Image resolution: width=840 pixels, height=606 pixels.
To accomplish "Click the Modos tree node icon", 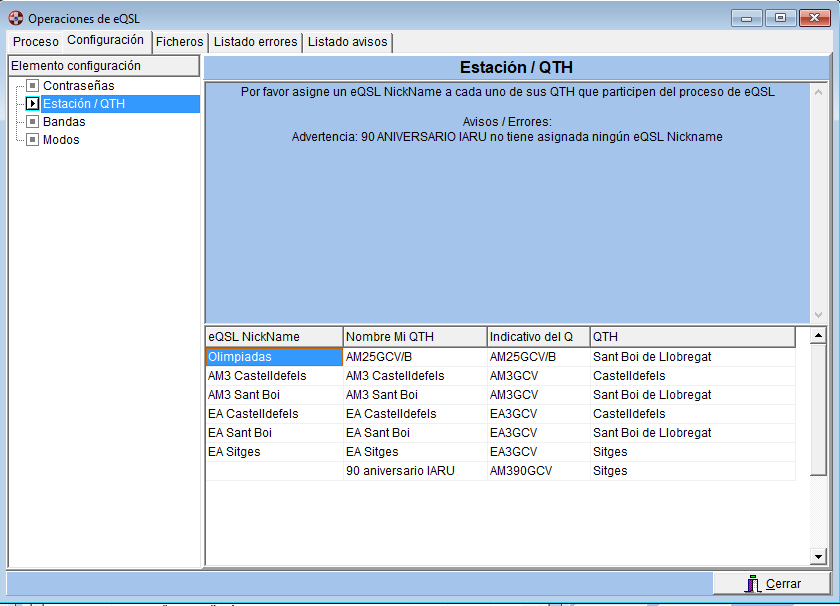I will tap(33, 140).
